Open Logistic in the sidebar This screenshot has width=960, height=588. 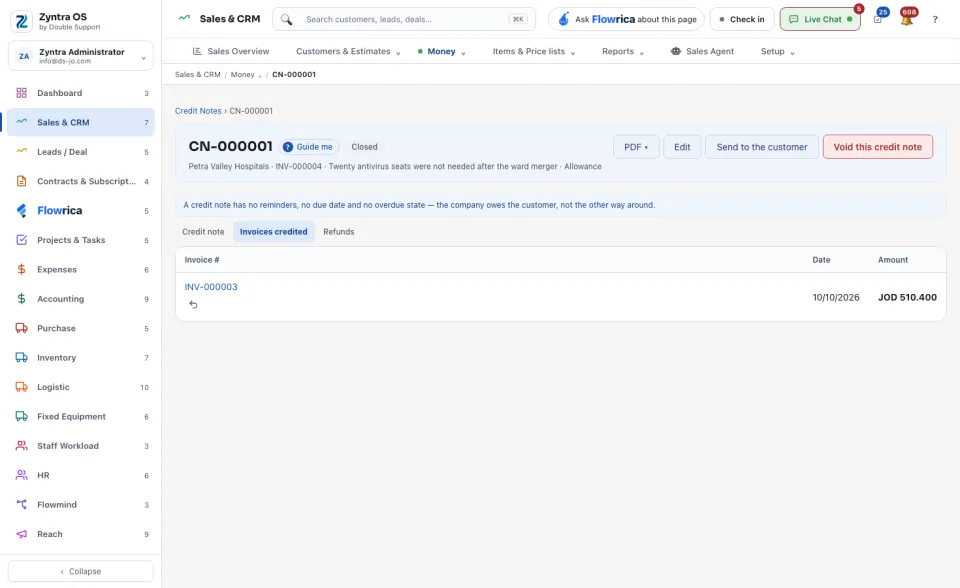pos(81,386)
